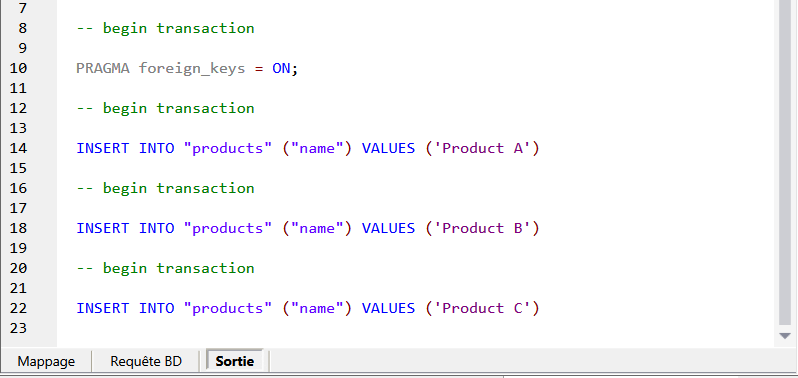
Task: Click the scrollbar down arrow
Action: 785,336
